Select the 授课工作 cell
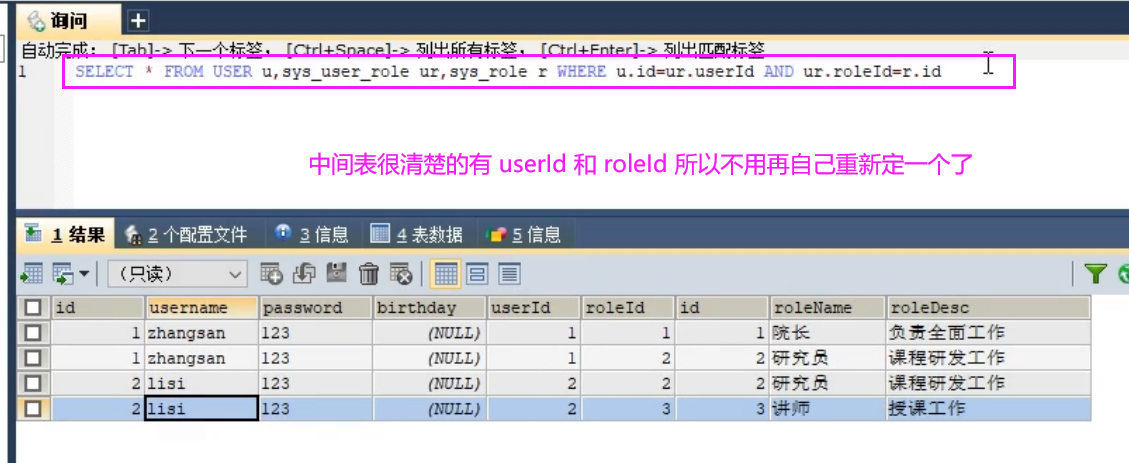 click(988, 409)
